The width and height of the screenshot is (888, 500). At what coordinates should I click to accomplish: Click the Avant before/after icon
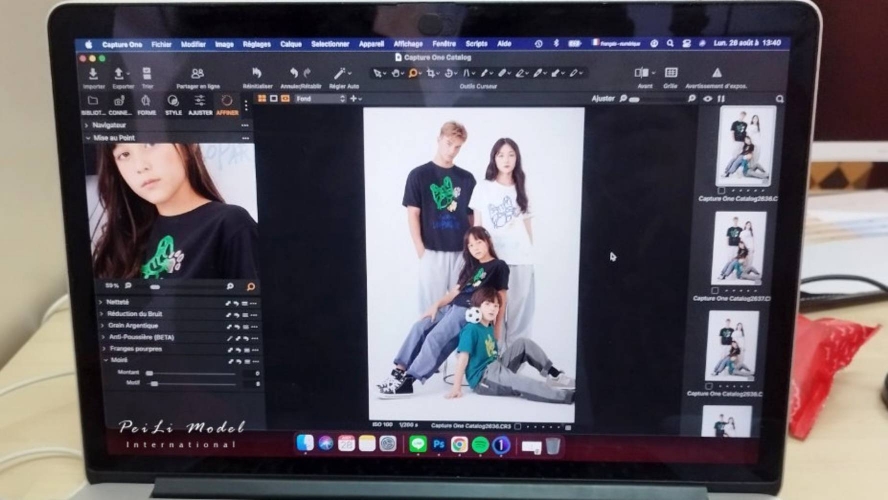[641, 72]
